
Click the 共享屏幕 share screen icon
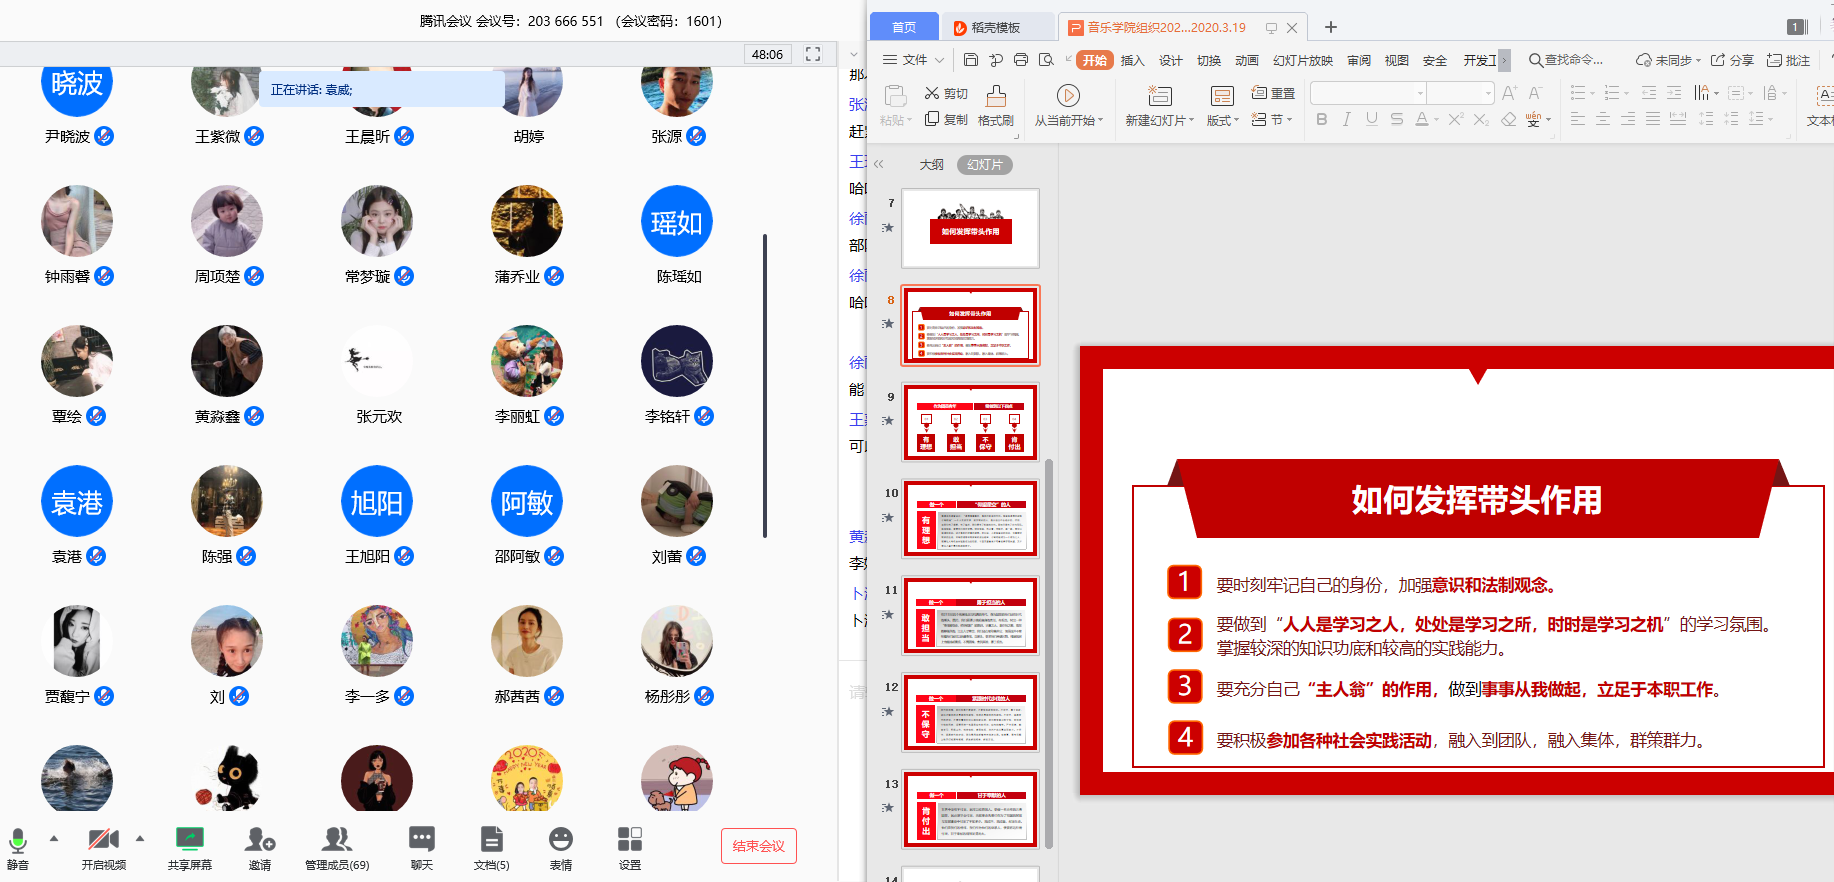click(x=189, y=841)
